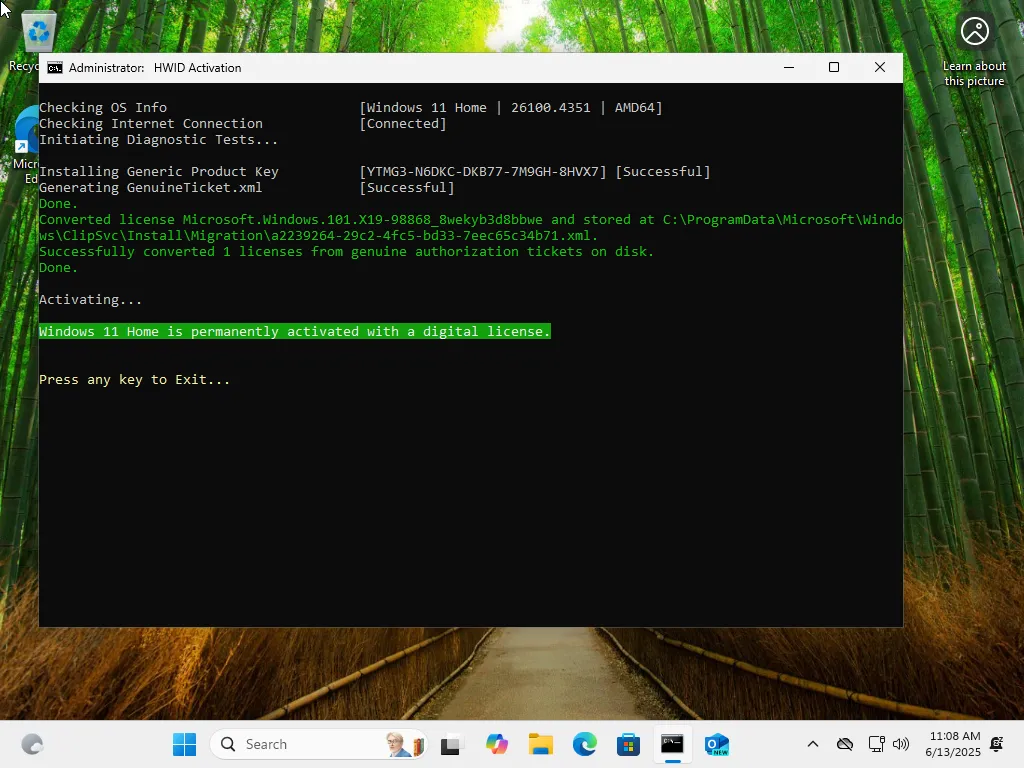Click the 'Administrator: HWID Activation' title text
The height and width of the screenshot is (768, 1024).
[x=155, y=68]
